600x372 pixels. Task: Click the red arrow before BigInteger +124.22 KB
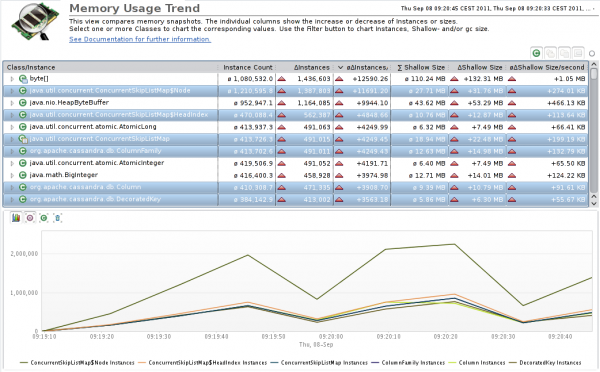[512, 175]
